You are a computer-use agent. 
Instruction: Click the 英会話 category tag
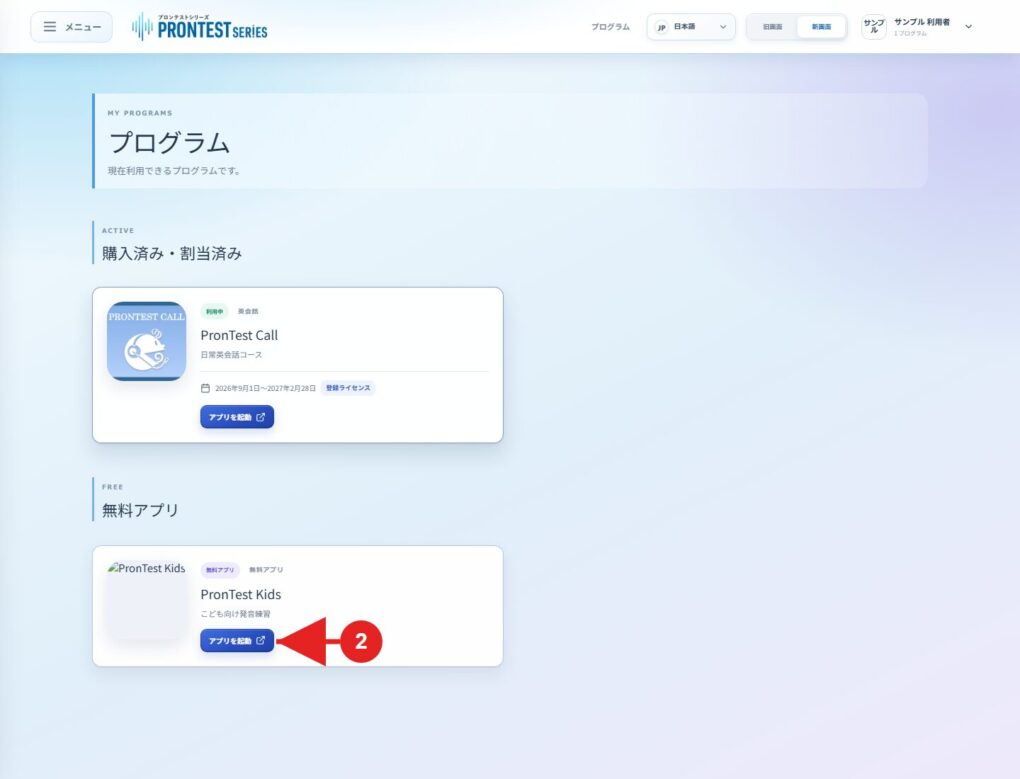pyautogui.click(x=248, y=311)
